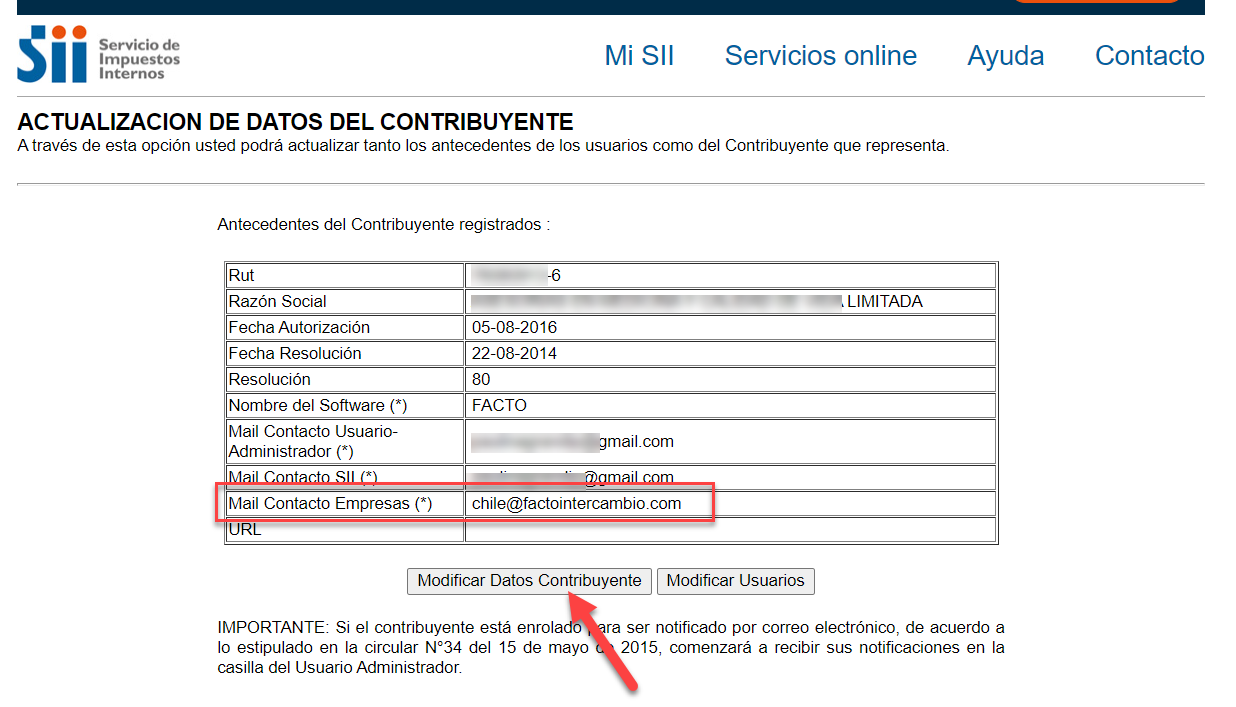
Task: Go to the Ayuda section
Action: [x=1005, y=56]
